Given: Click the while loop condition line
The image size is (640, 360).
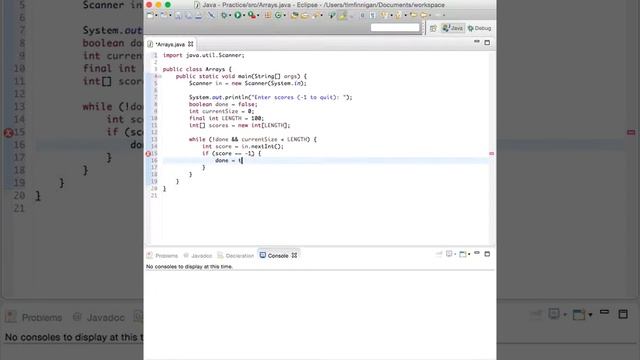Looking at the screenshot, I should [253, 139].
